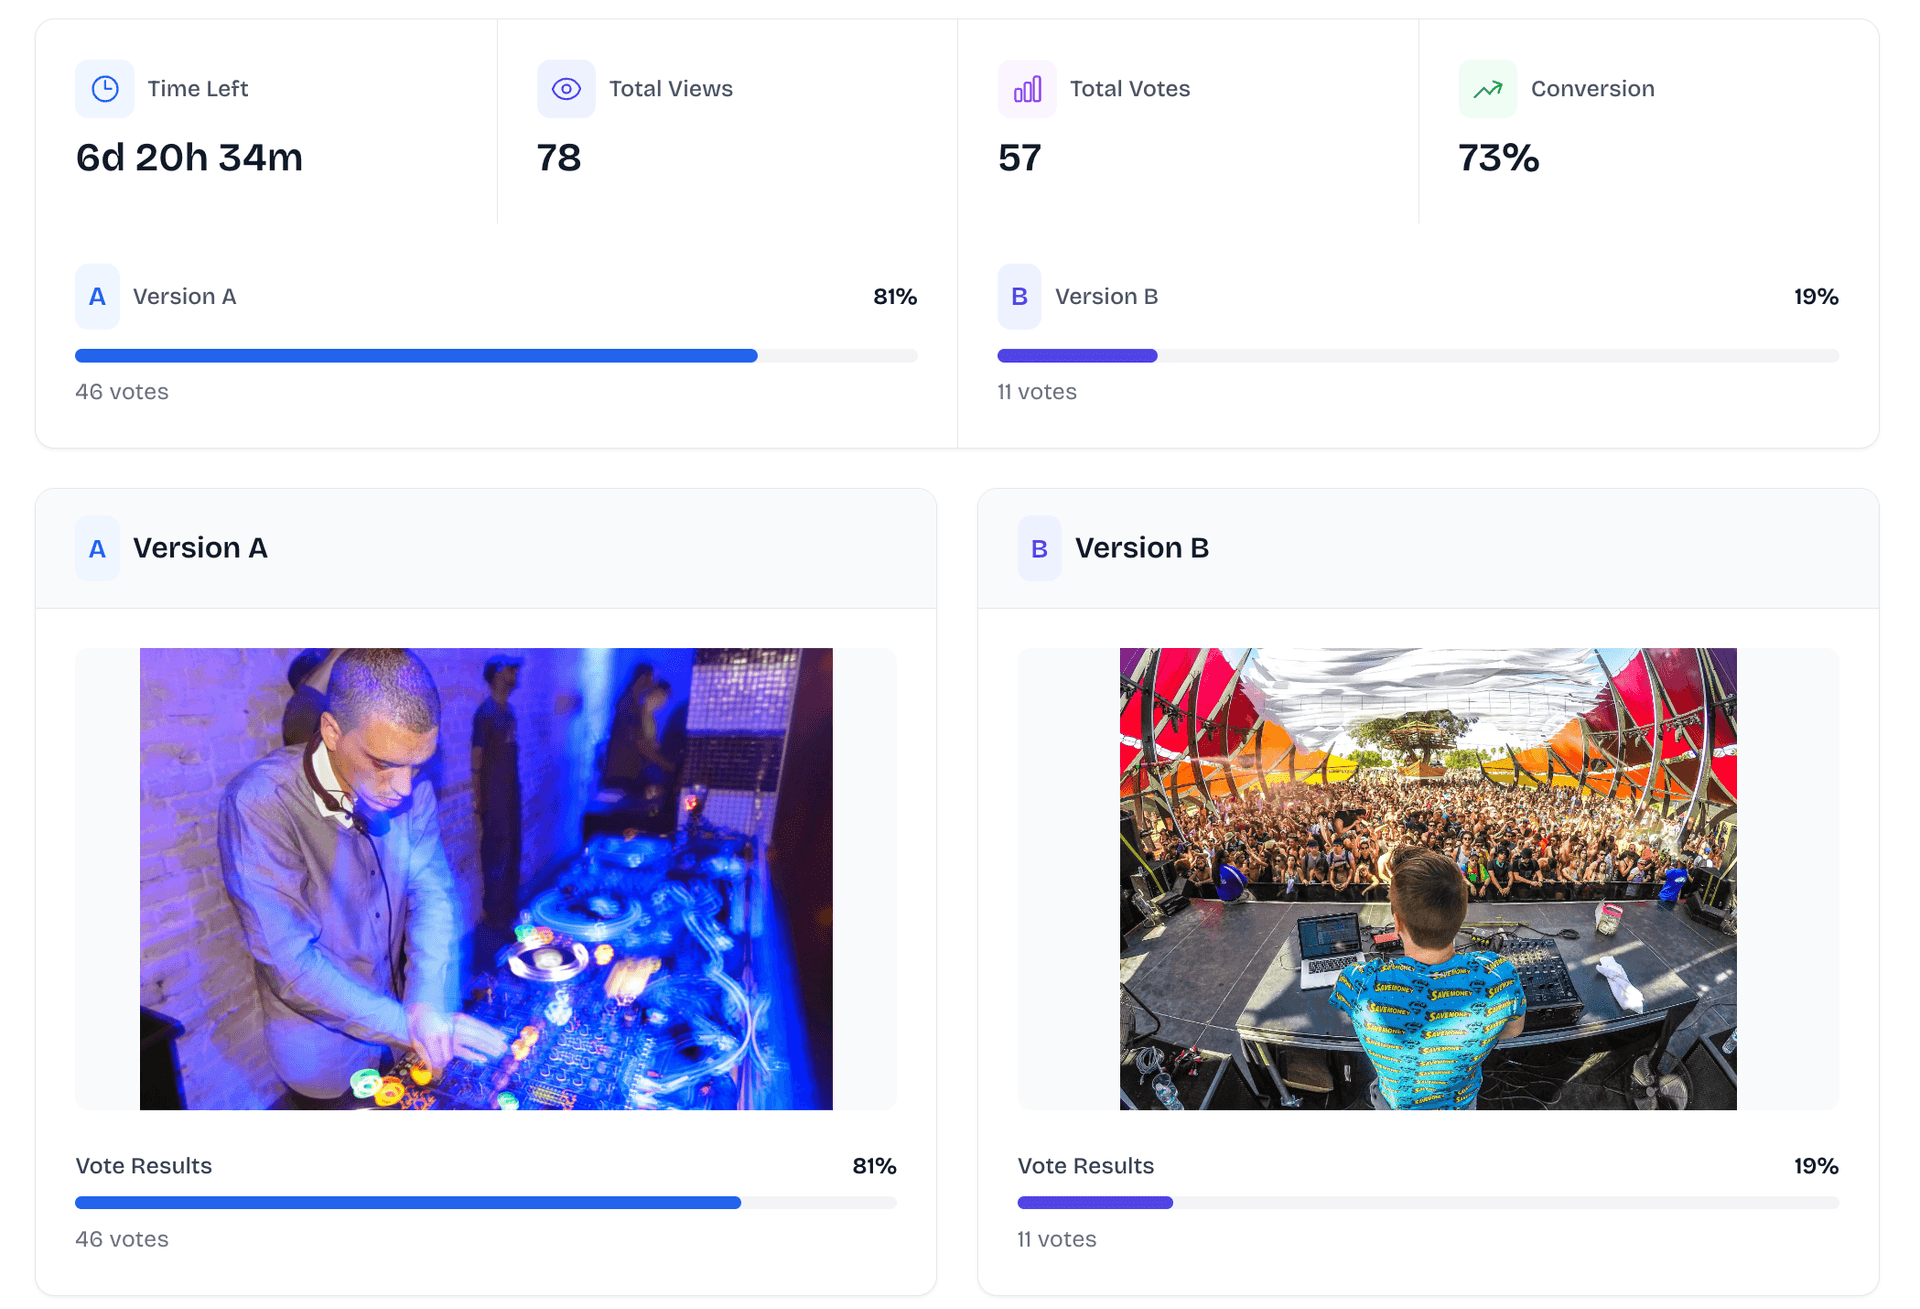Click 81% in the Version A card
This screenshot has width=1920, height=1309.
(x=874, y=1166)
